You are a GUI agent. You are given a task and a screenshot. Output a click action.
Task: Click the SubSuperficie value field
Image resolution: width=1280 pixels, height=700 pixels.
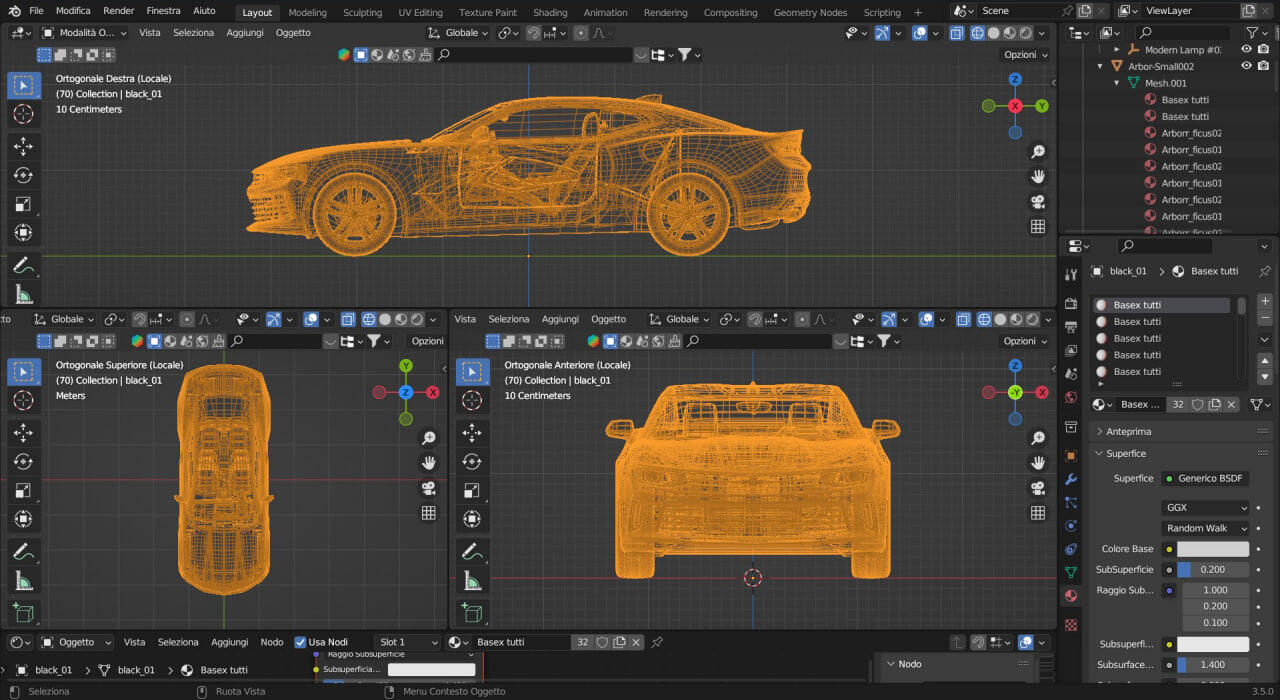[1213, 569]
